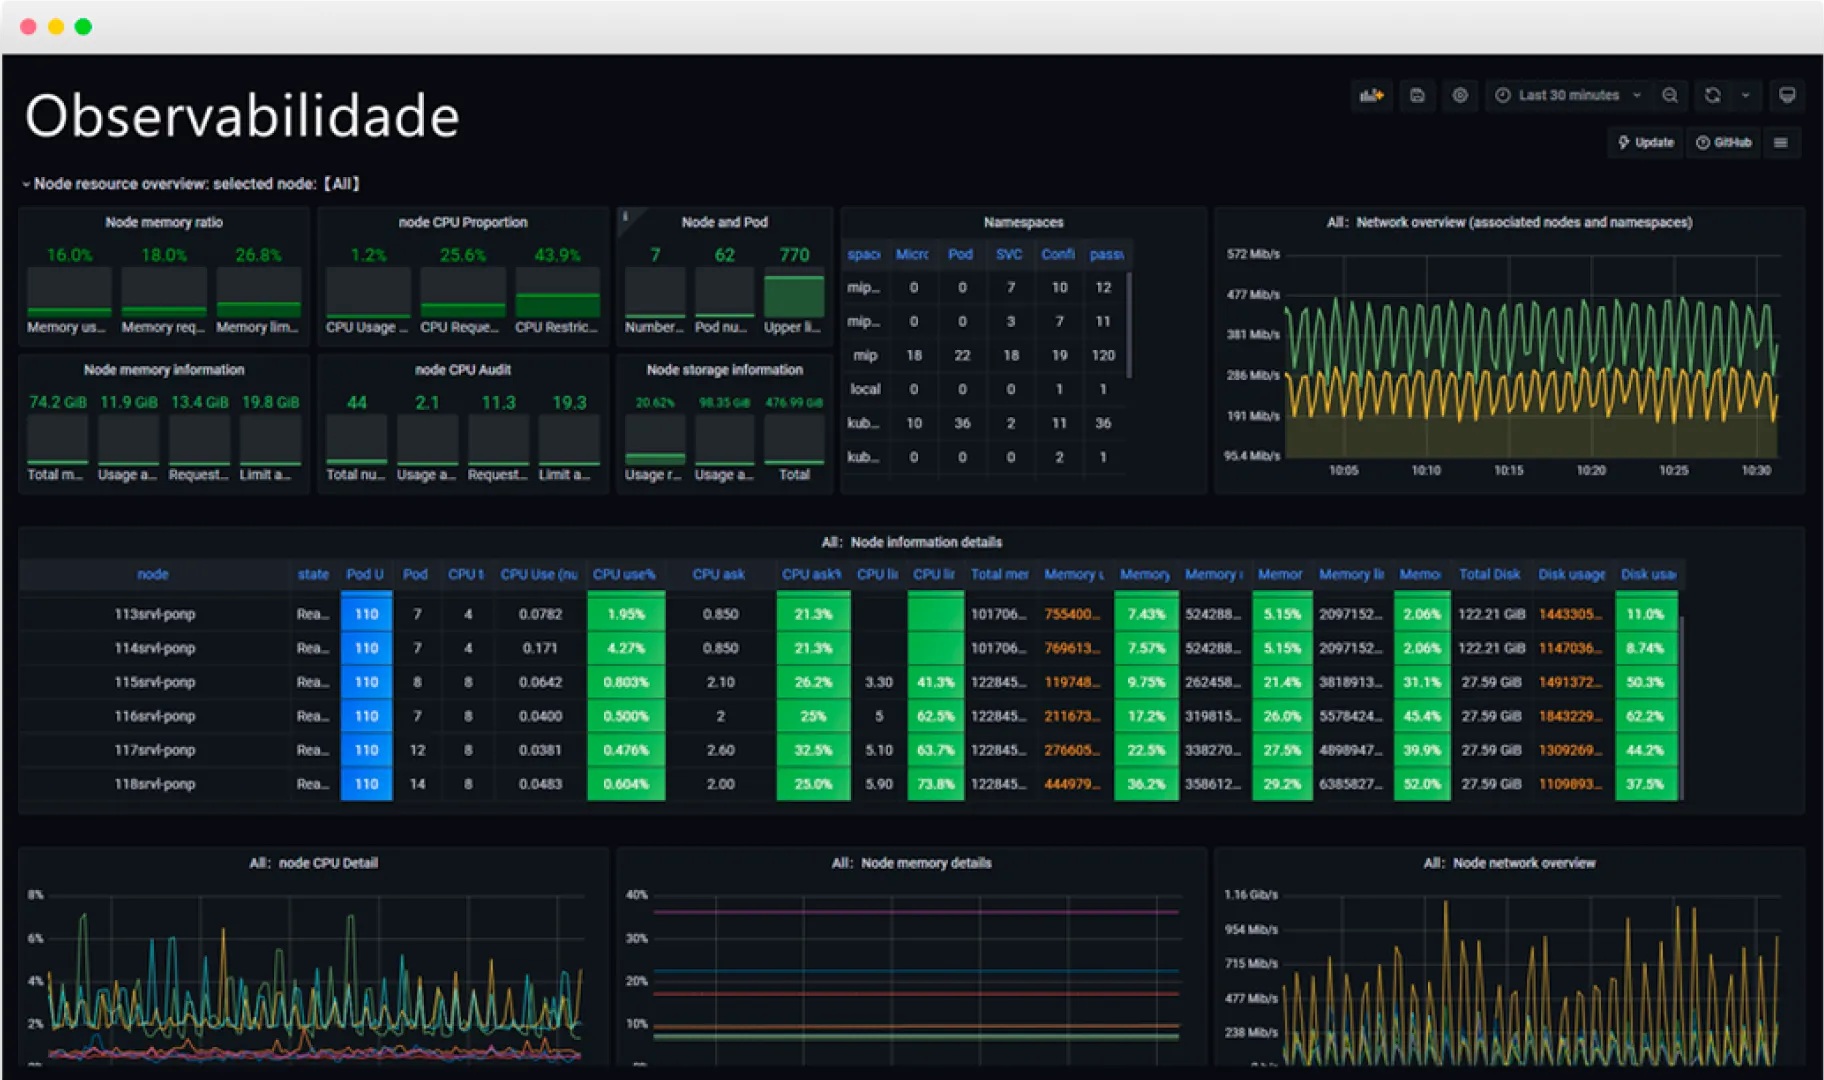Screen dimensions: 1824x1080
Task: Zoom out the time range
Action: (1670, 96)
